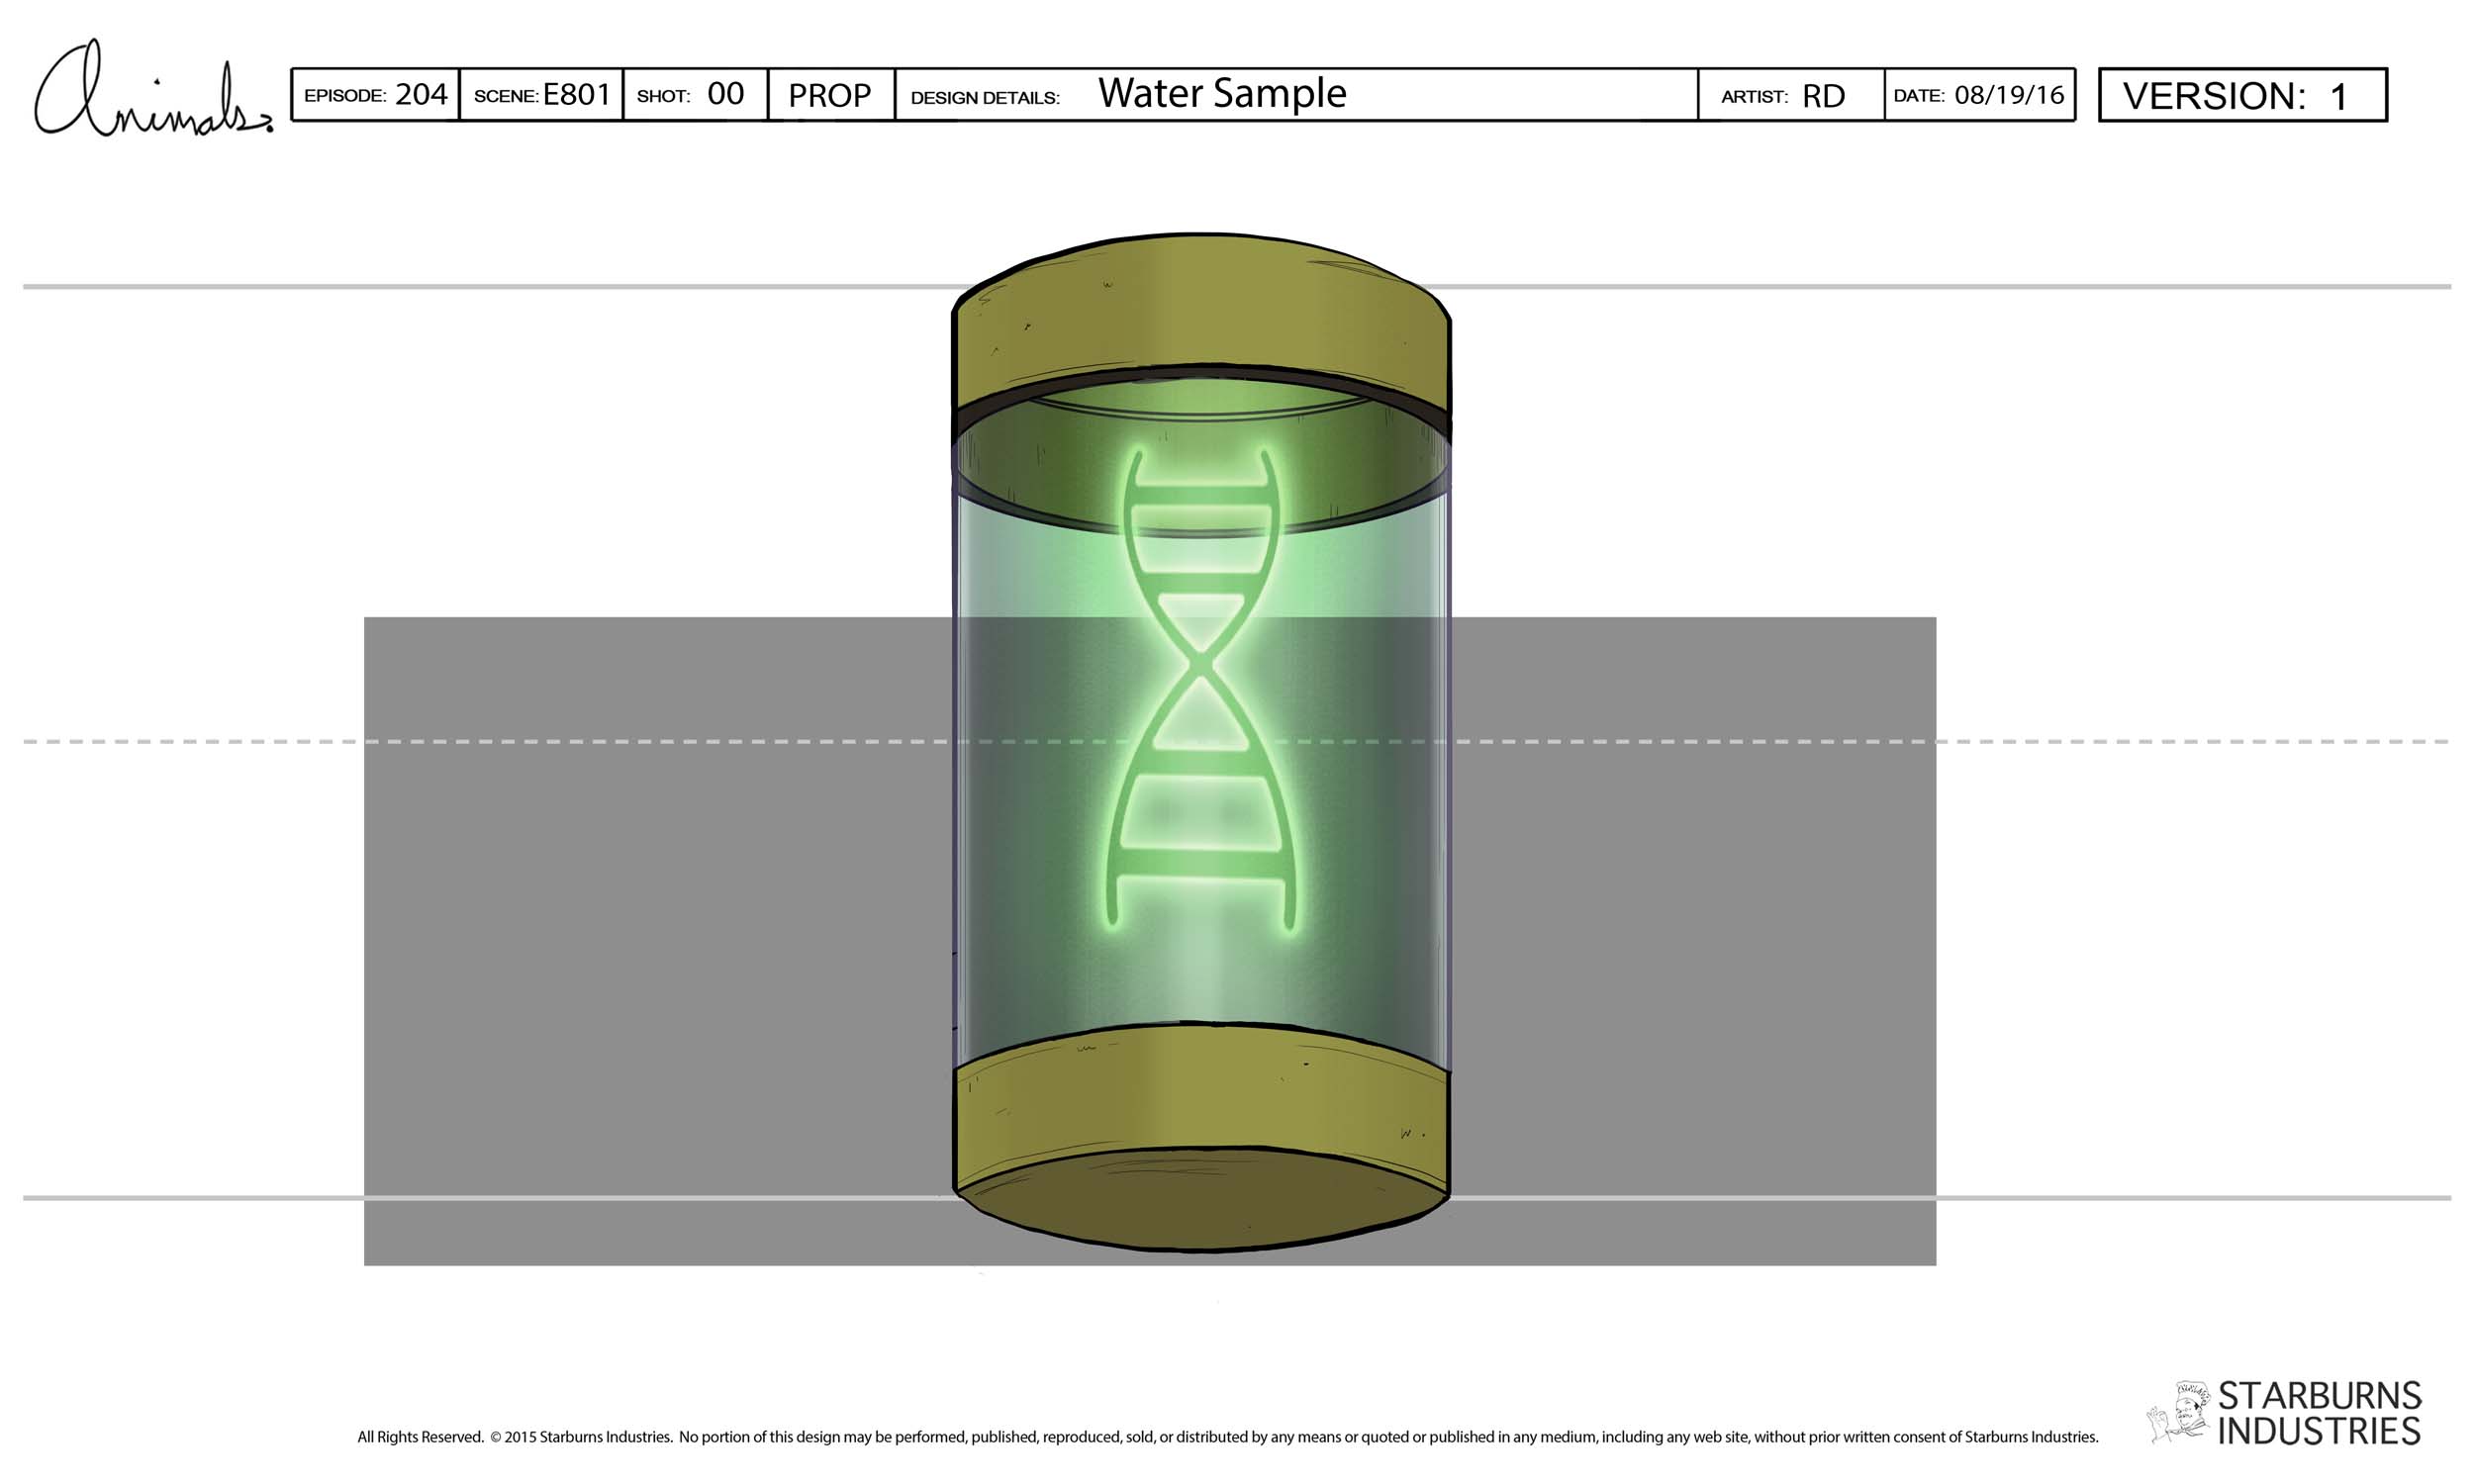Image resolution: width=2474 pixels, height=1484 pixels.
Task: Click the ARTIST: field label
Action: (x=1754, y=97)
